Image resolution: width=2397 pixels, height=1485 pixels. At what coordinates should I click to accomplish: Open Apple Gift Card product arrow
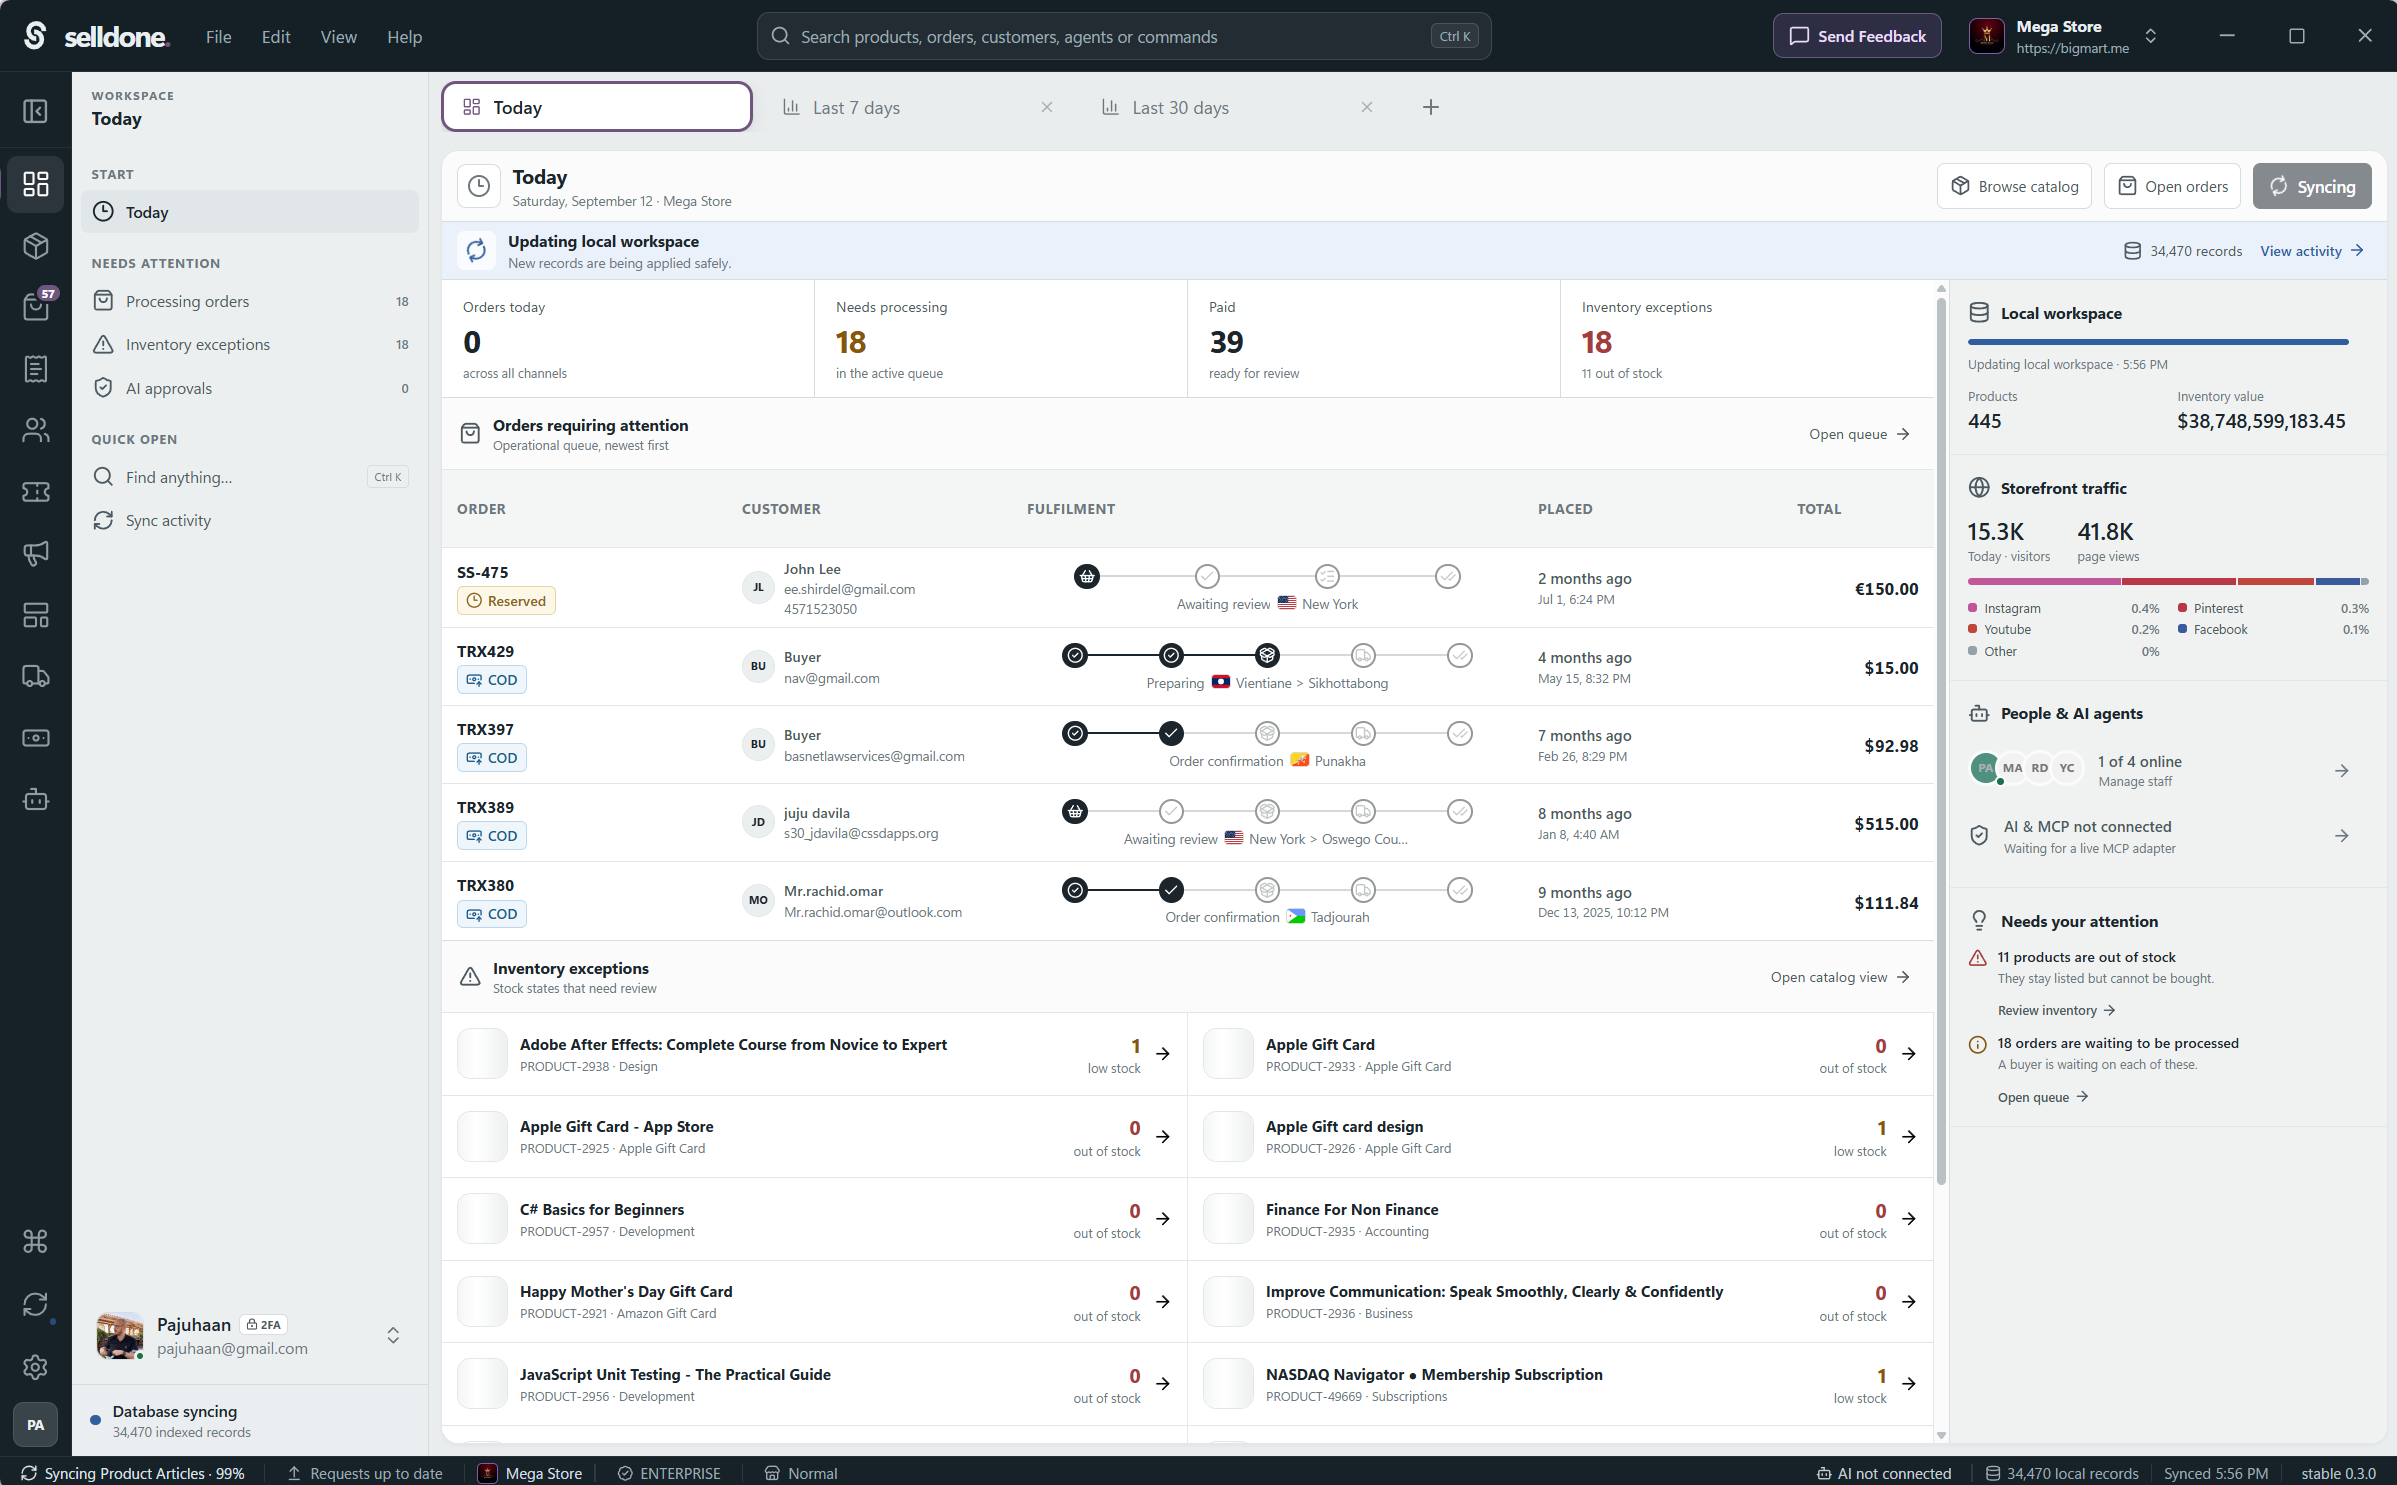point(1909,1054)
